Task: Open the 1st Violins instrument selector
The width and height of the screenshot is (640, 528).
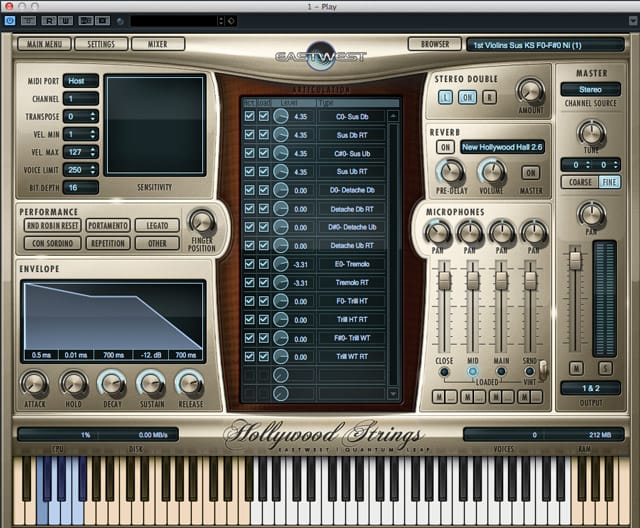Action: 545,45
